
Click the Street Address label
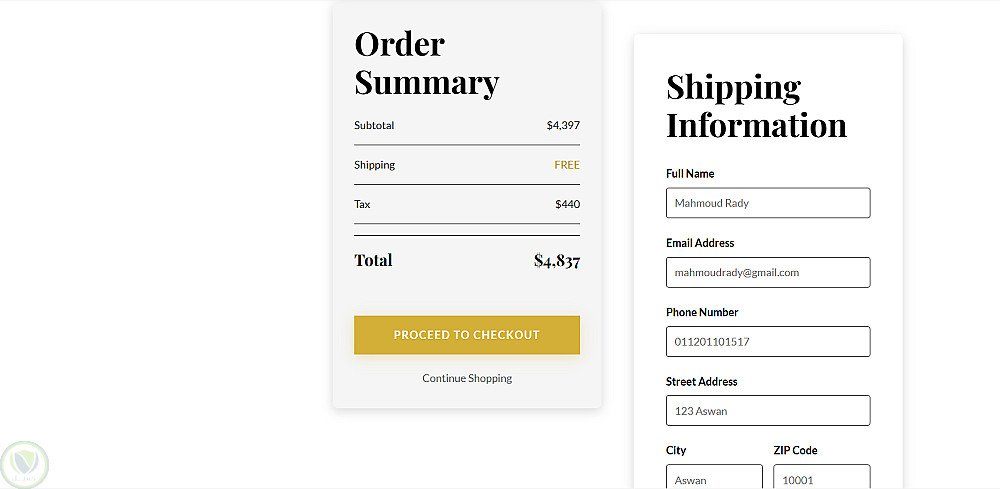click(x=701, y=382)
